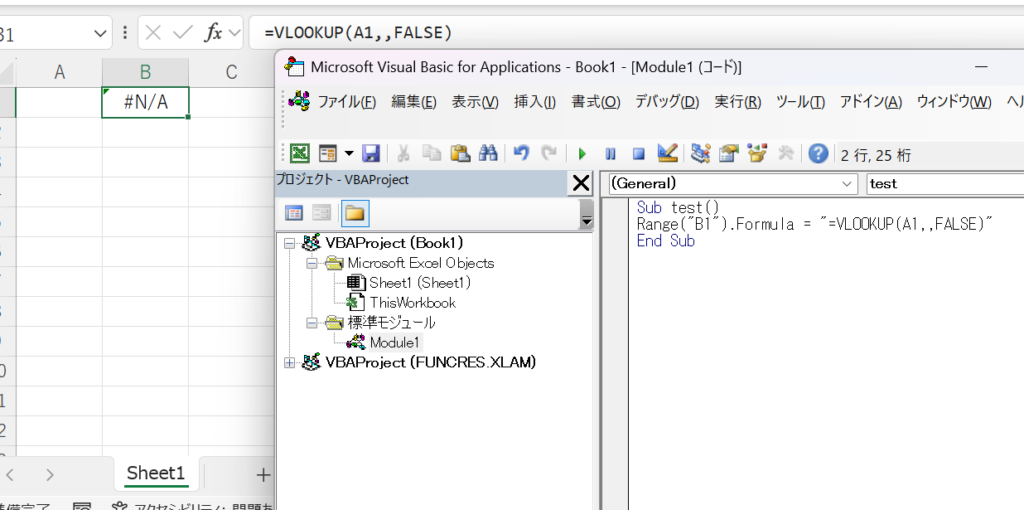Open the ファイル(F) menu
This screenshot has width=1024, height=510.
347,102
